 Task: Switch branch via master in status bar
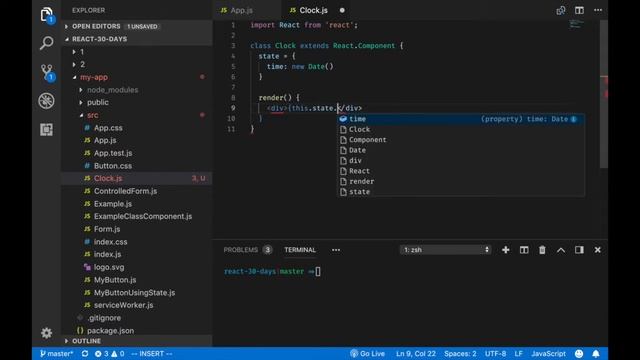[x=56, y=353]
